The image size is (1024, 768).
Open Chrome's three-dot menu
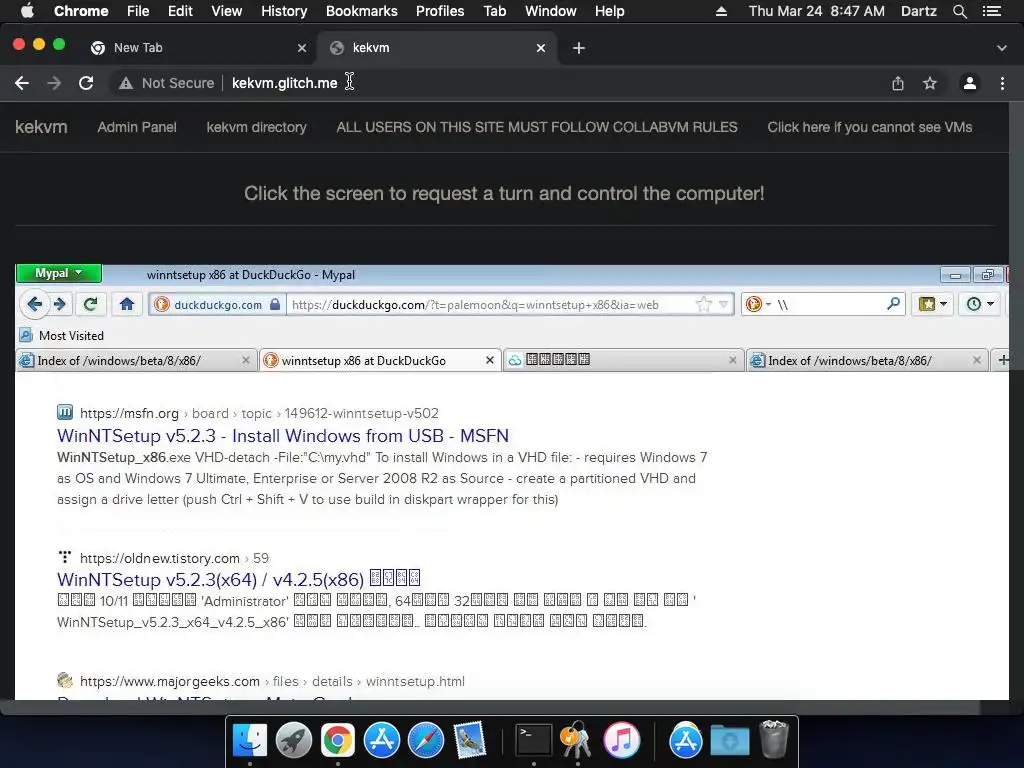1002,83
